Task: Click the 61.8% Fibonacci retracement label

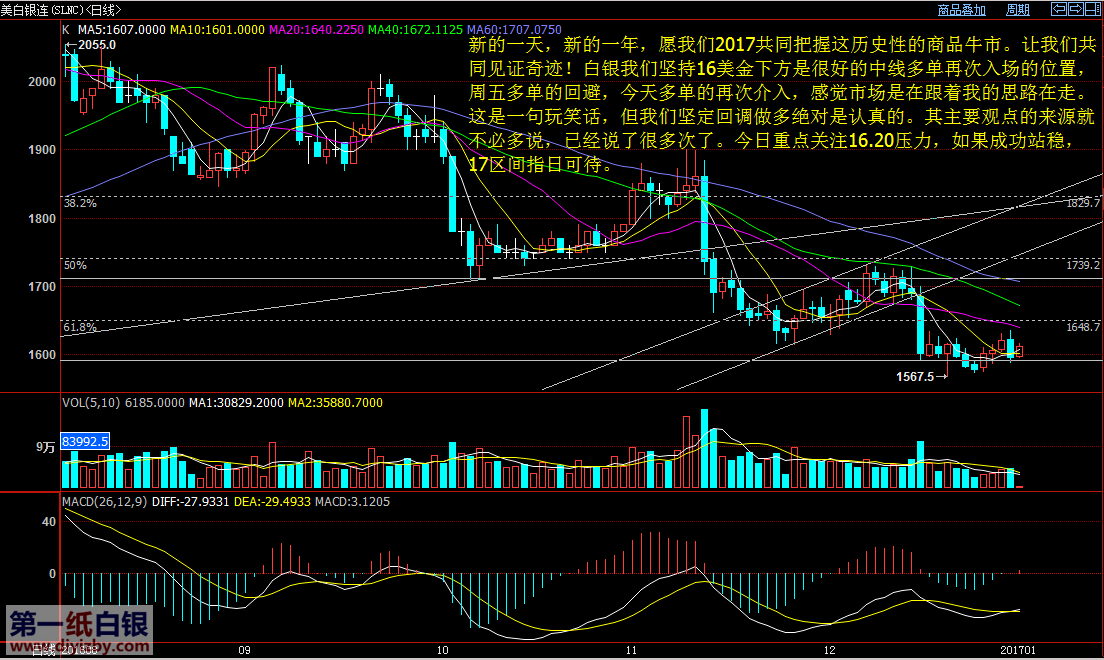Action: [80, 327]
